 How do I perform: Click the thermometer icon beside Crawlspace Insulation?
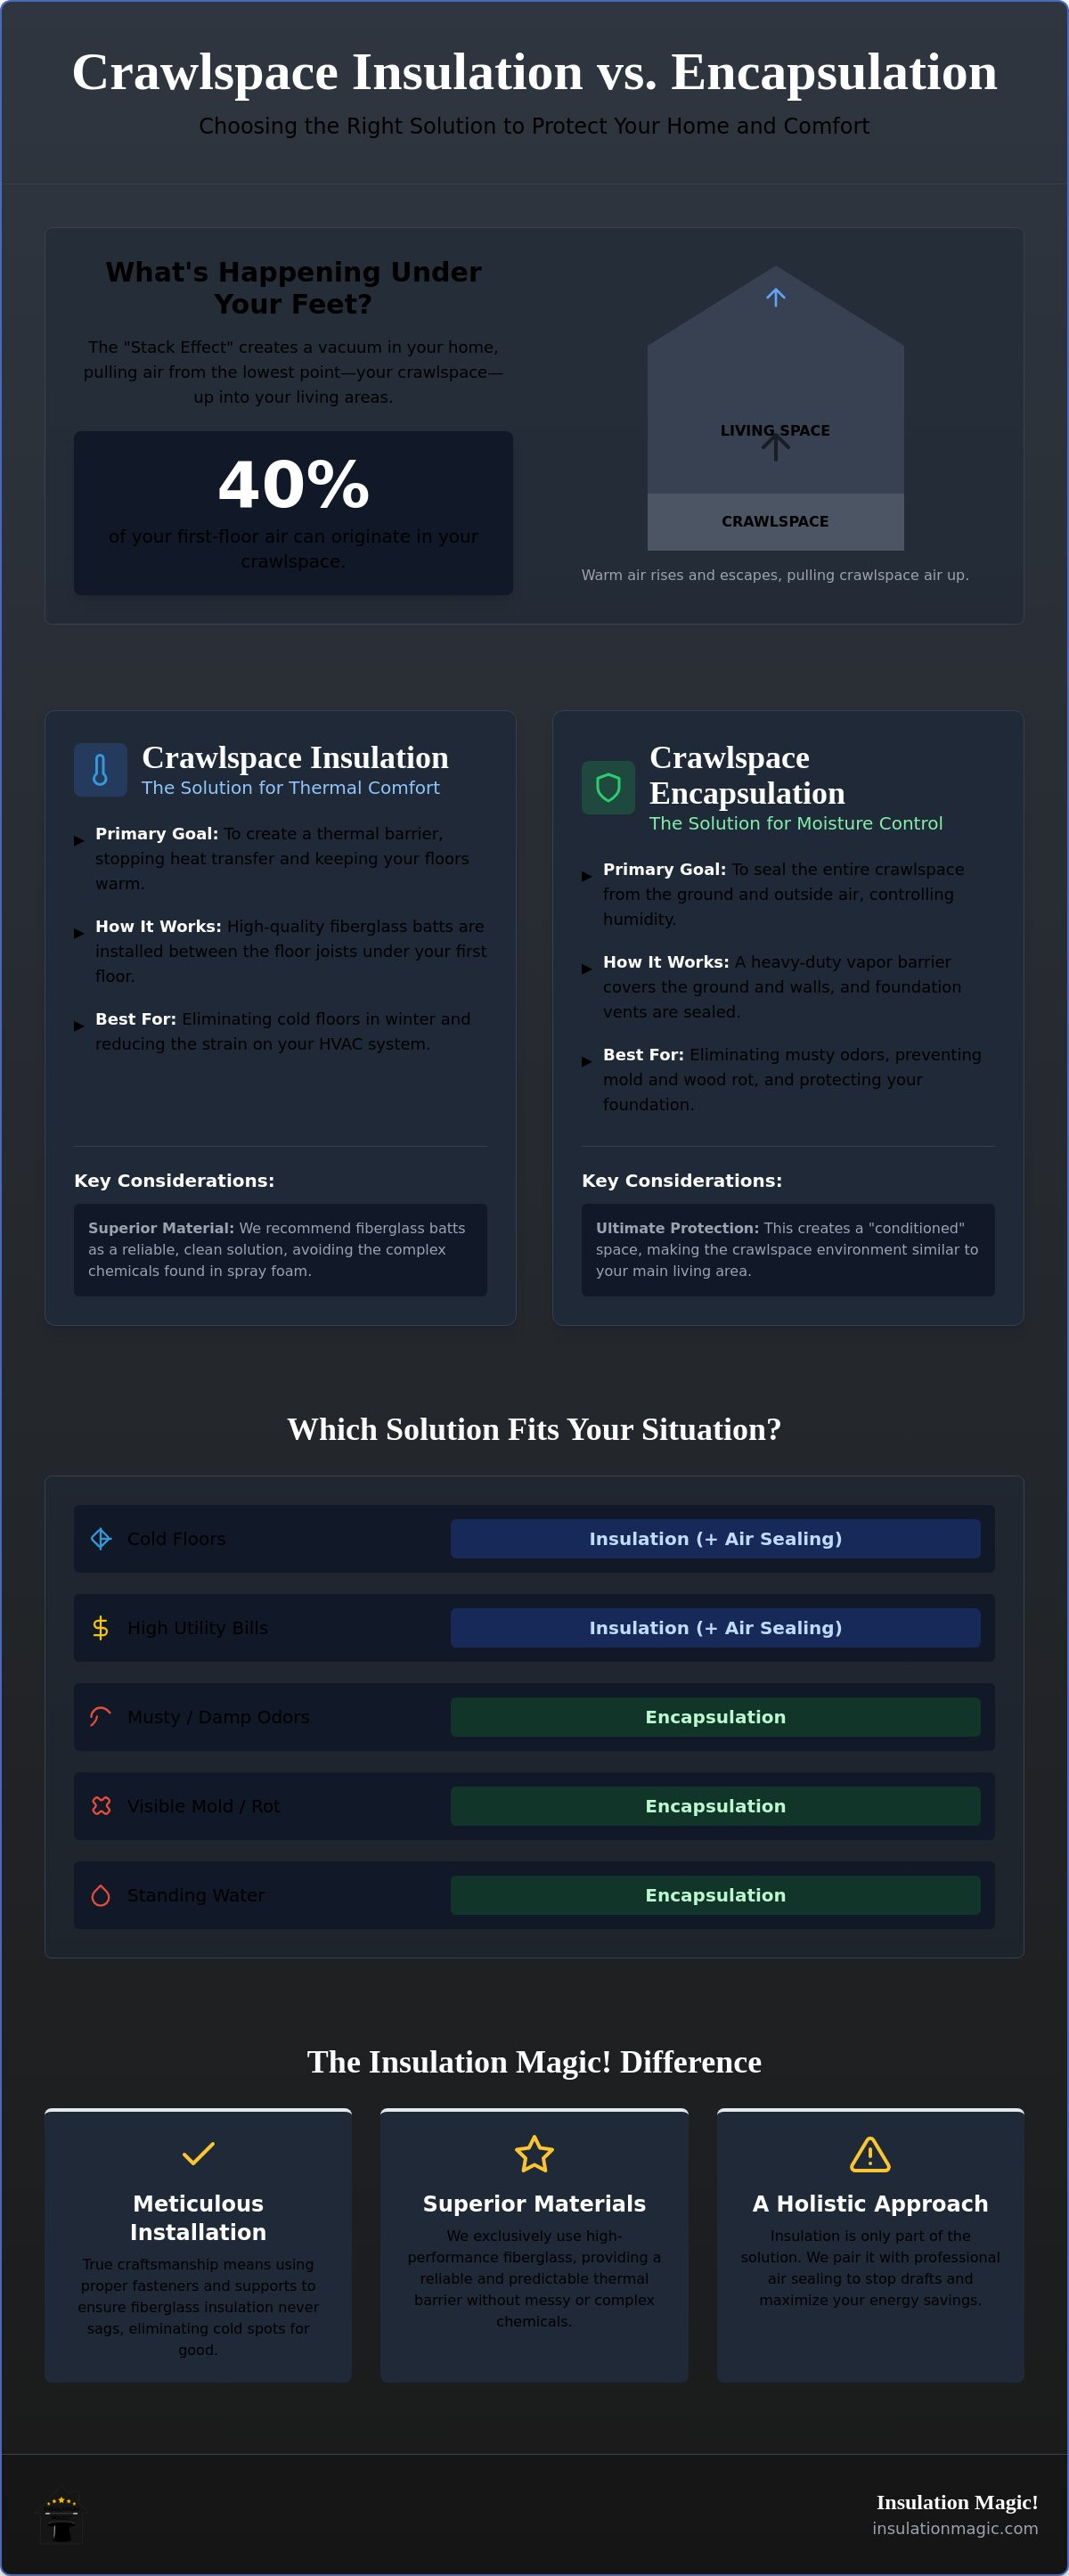tap(100, 770)
